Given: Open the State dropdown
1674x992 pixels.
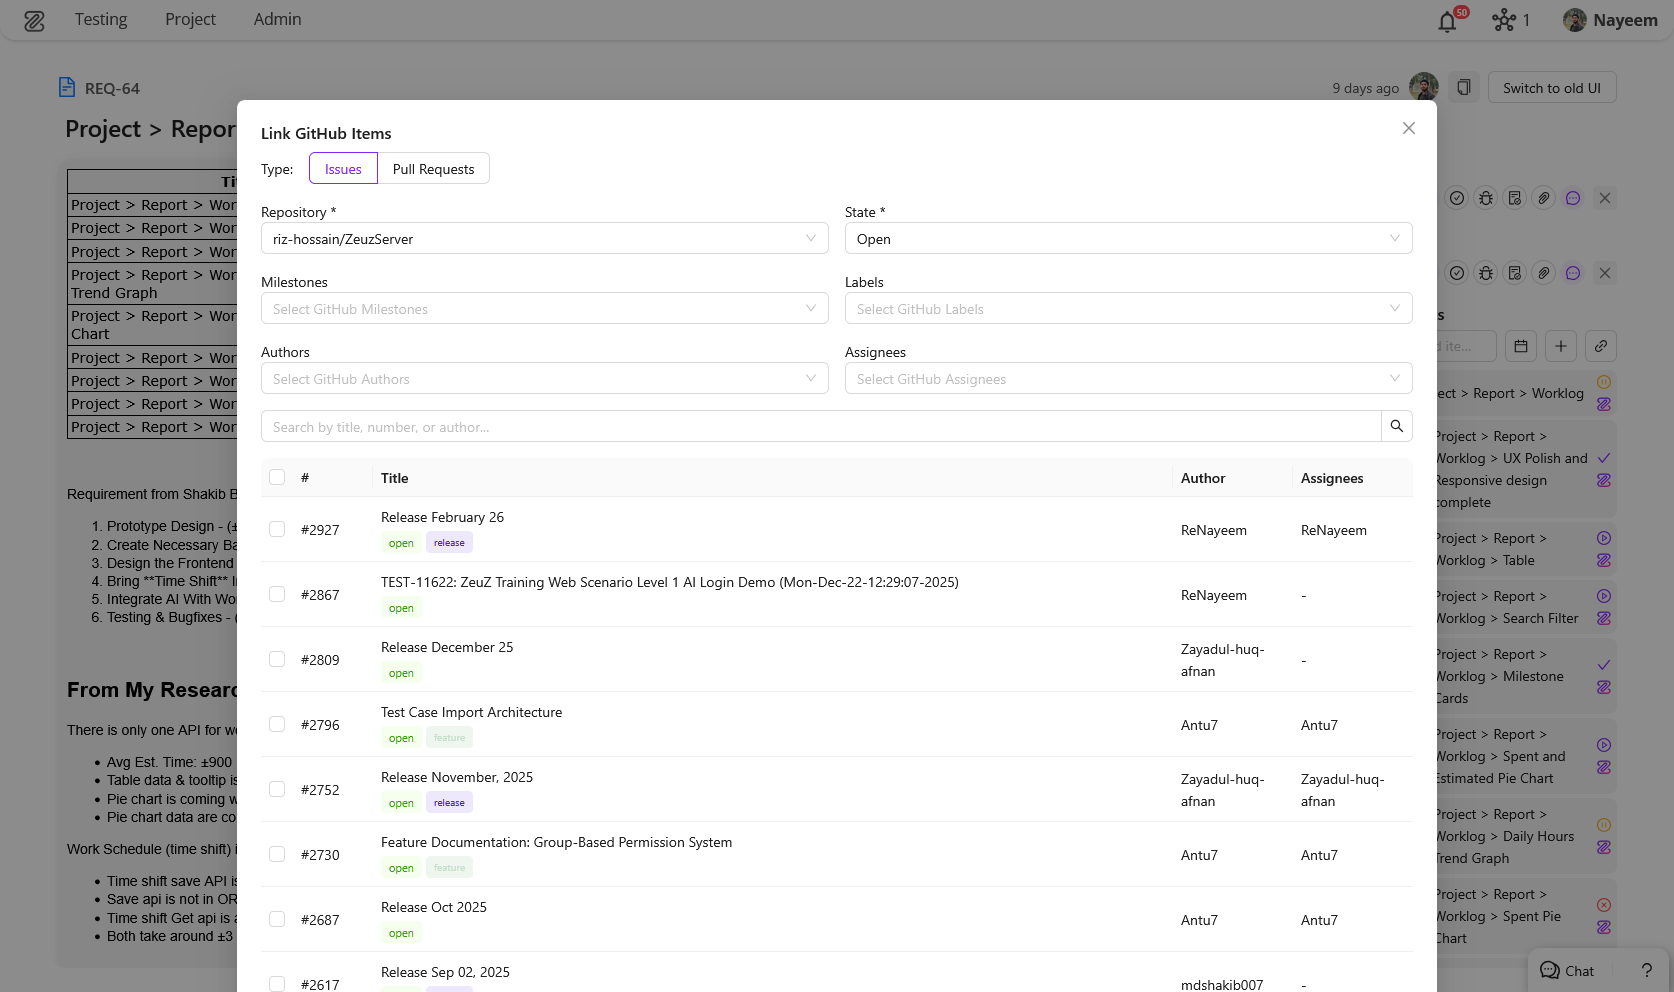Looking at the screenshot, I should 1128,238.
